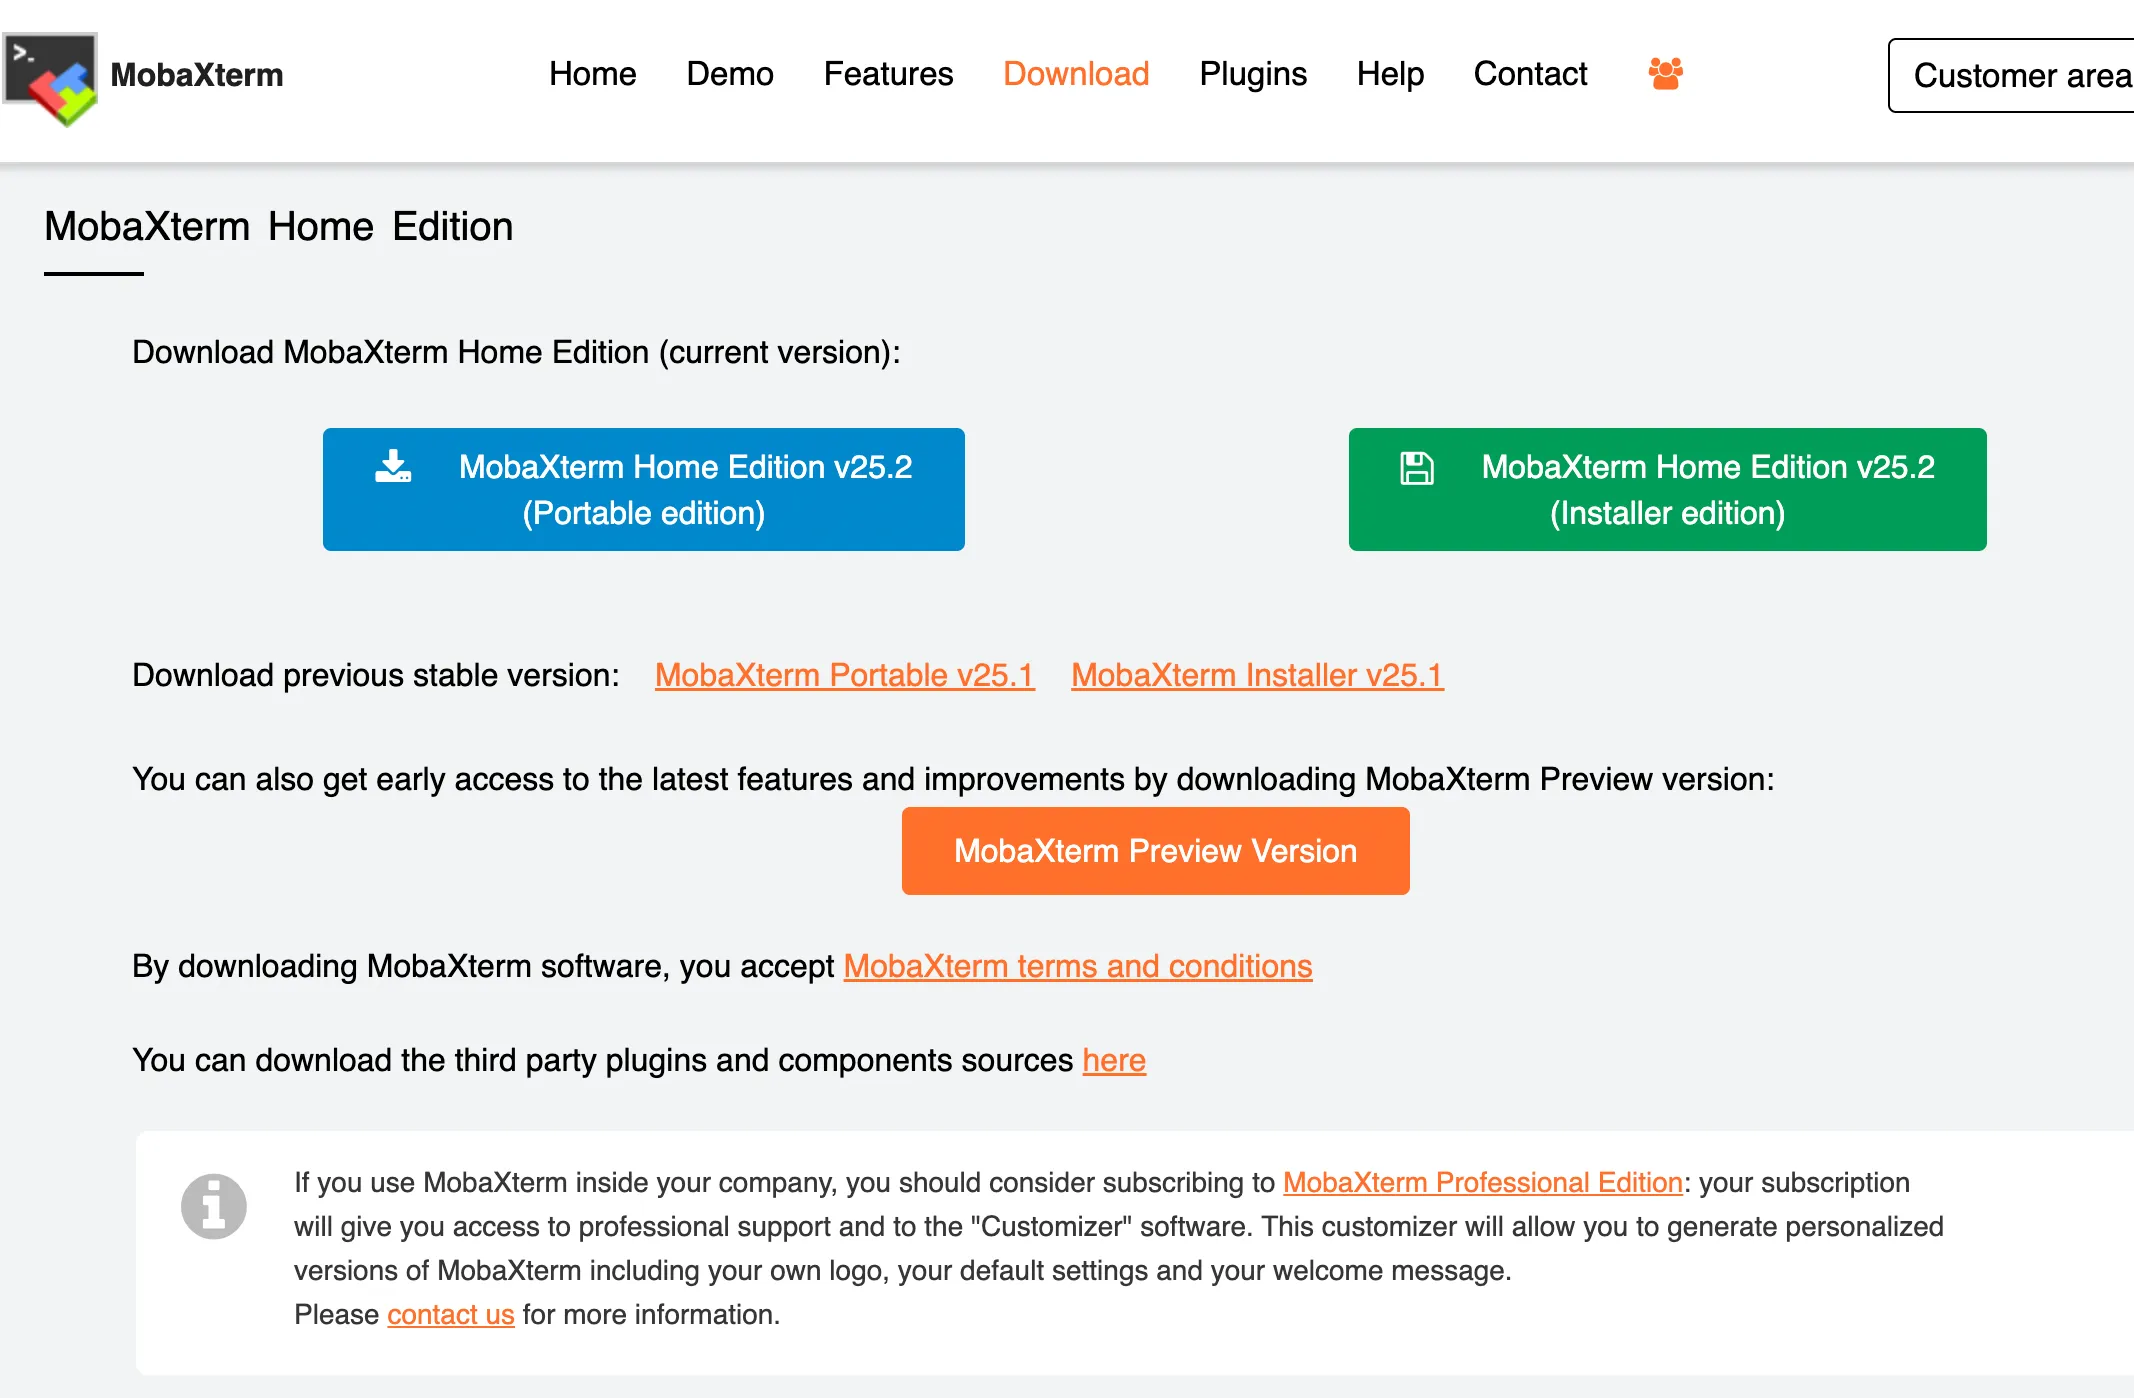The height and width of the screenshot is (1398, 2134).
Task: Download MobaXterm Installer v25.1
Action: (x=1257, y=675)
